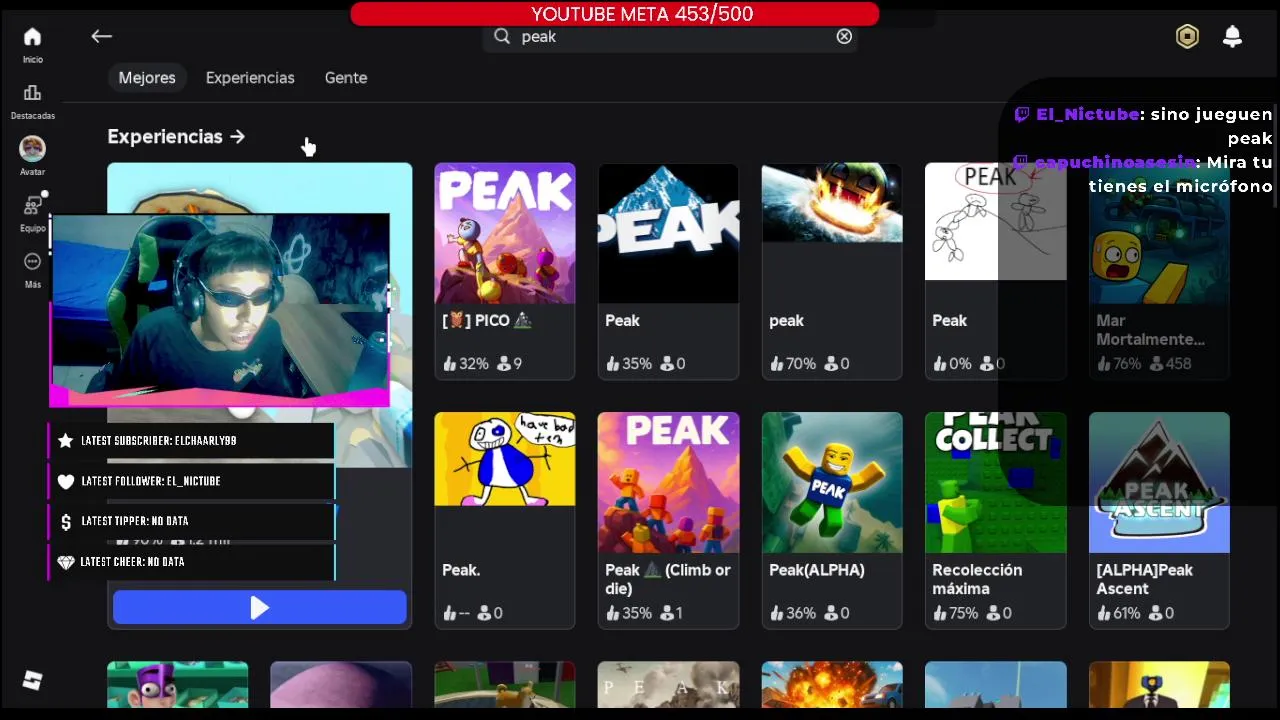Open Equipo in the sidebar

coord(32,205)
